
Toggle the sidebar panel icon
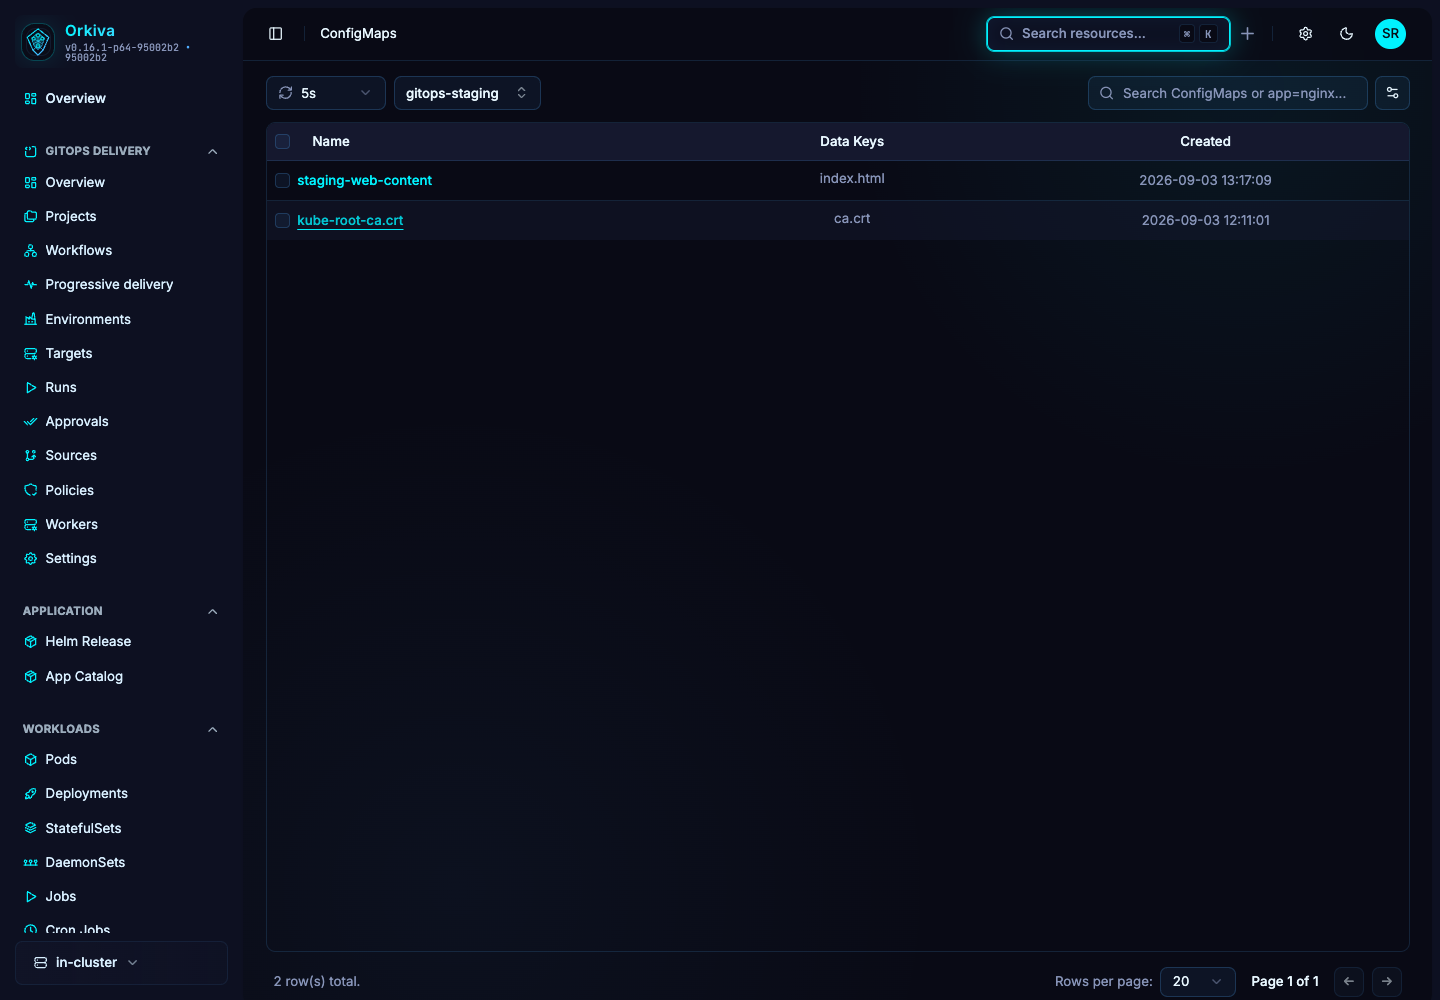pyautogui.click(x=276, y=34)
